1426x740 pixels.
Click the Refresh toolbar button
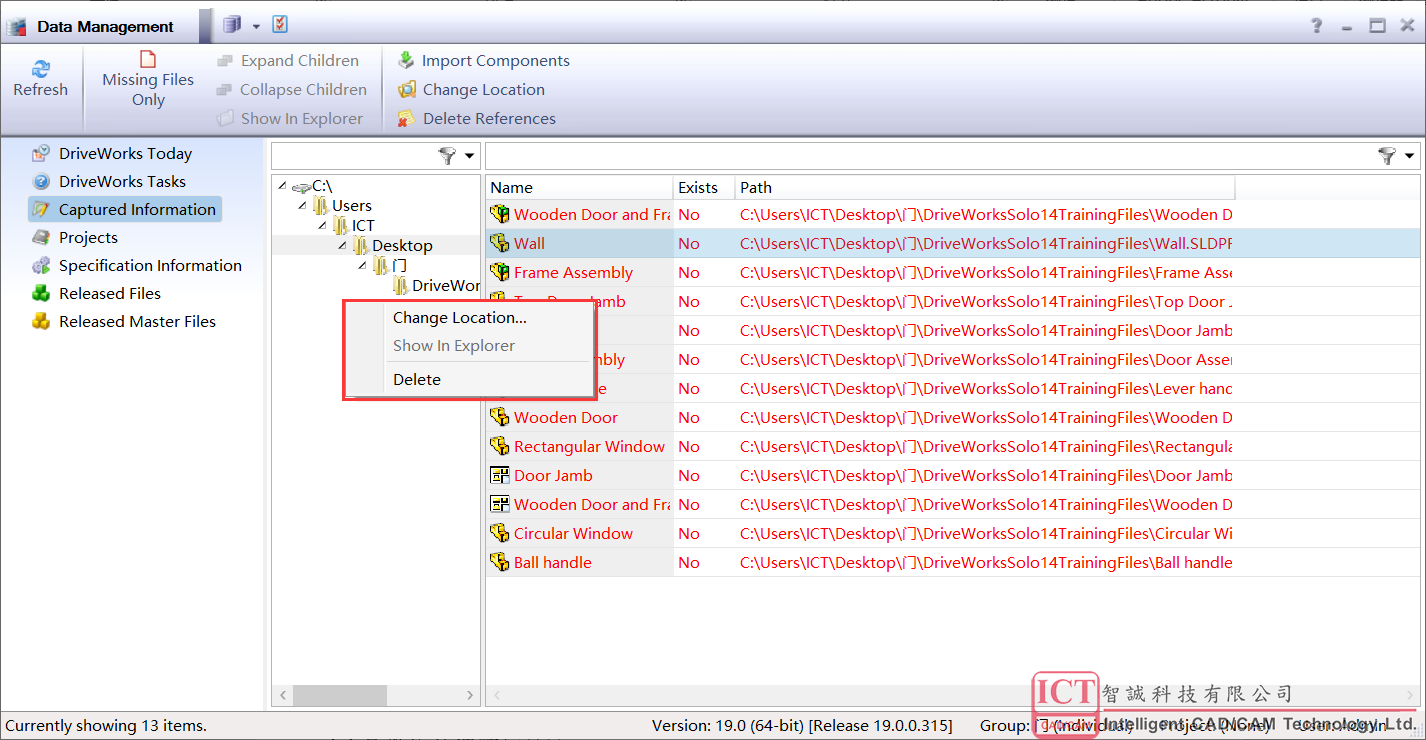point(41,79)
